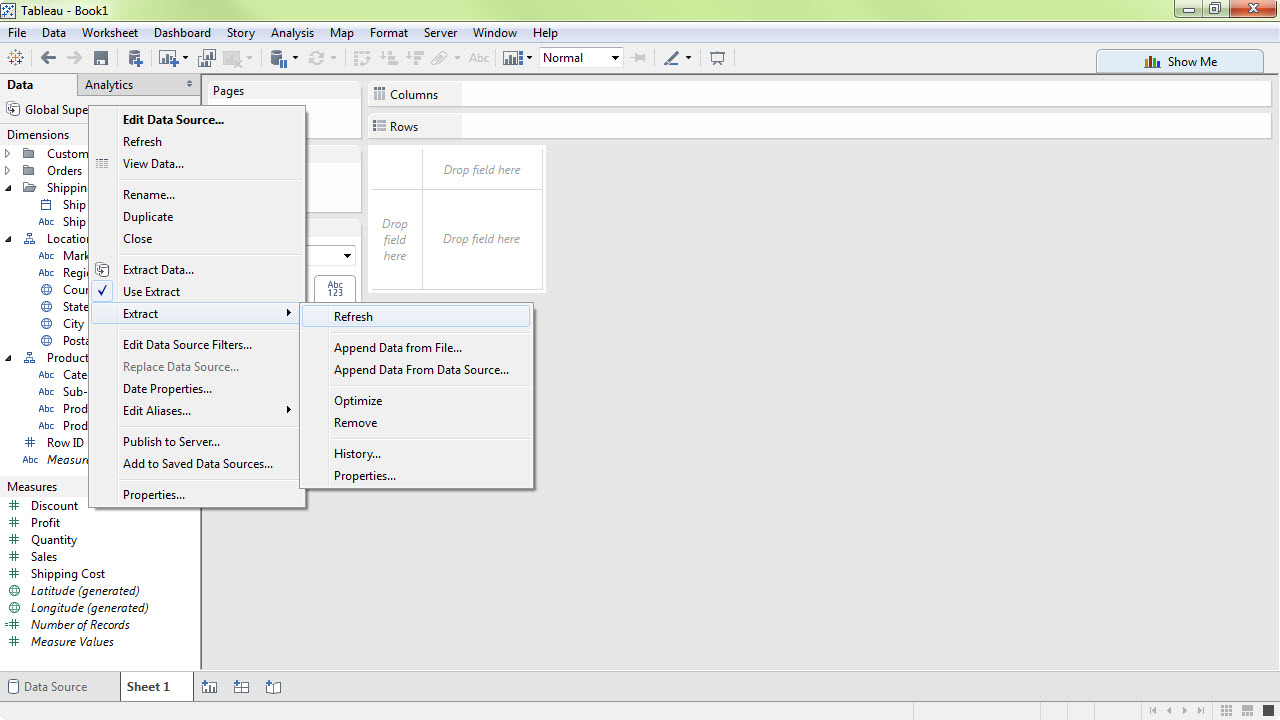Viewport: 1280px width, 720px height.
Task: Click the Sort descending icon
Action: [x=415, y=58]
